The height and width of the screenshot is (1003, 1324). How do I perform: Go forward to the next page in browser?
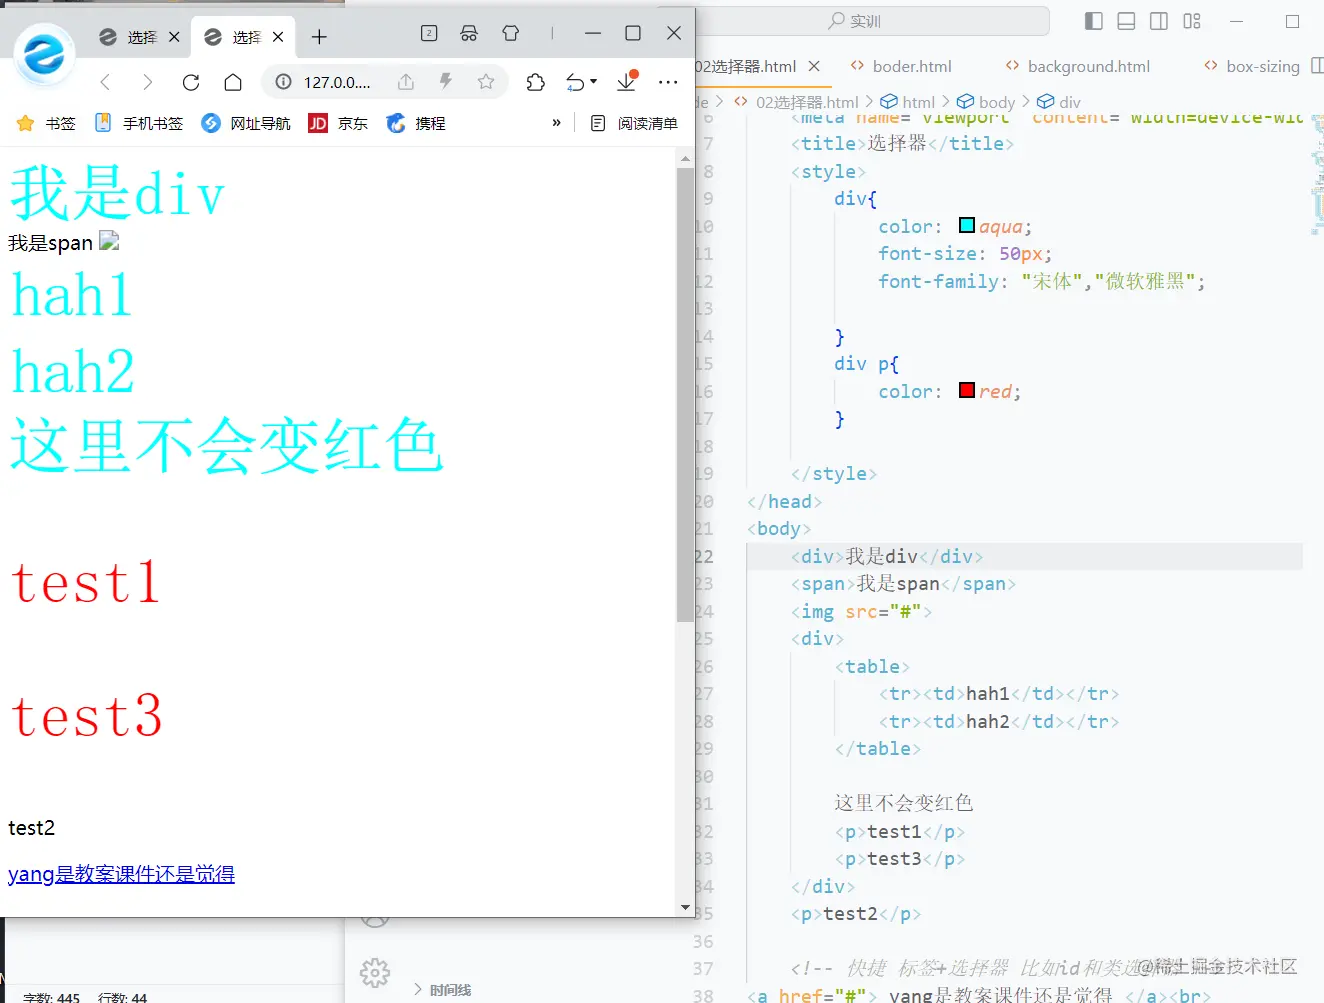(x=147, y=82)
